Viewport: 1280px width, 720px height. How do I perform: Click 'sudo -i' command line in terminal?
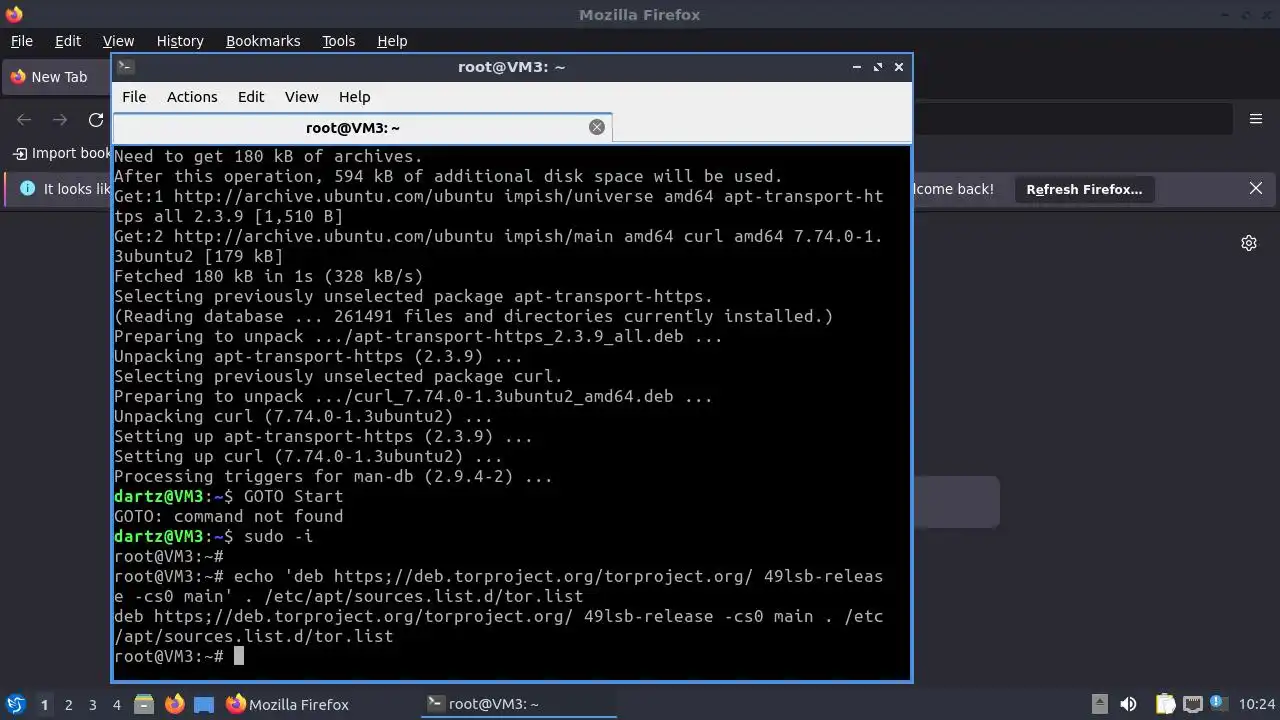pyautogui.click(x=279, y=536)
